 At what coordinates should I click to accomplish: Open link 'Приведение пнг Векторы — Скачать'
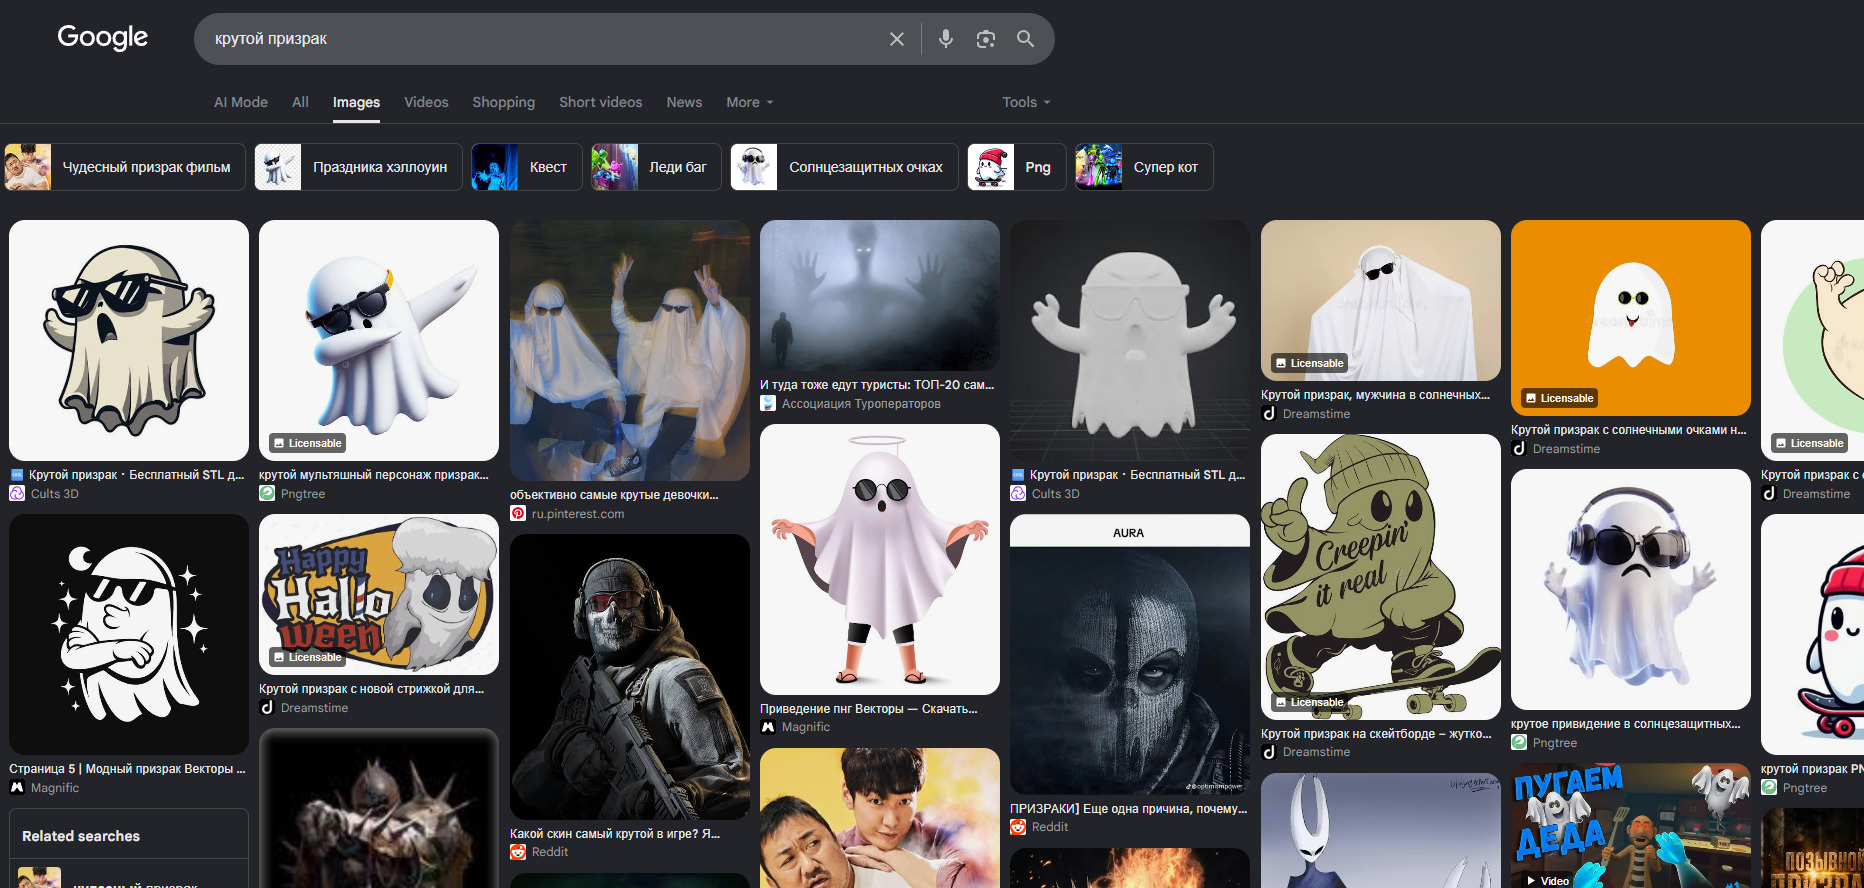click(869, 709)
